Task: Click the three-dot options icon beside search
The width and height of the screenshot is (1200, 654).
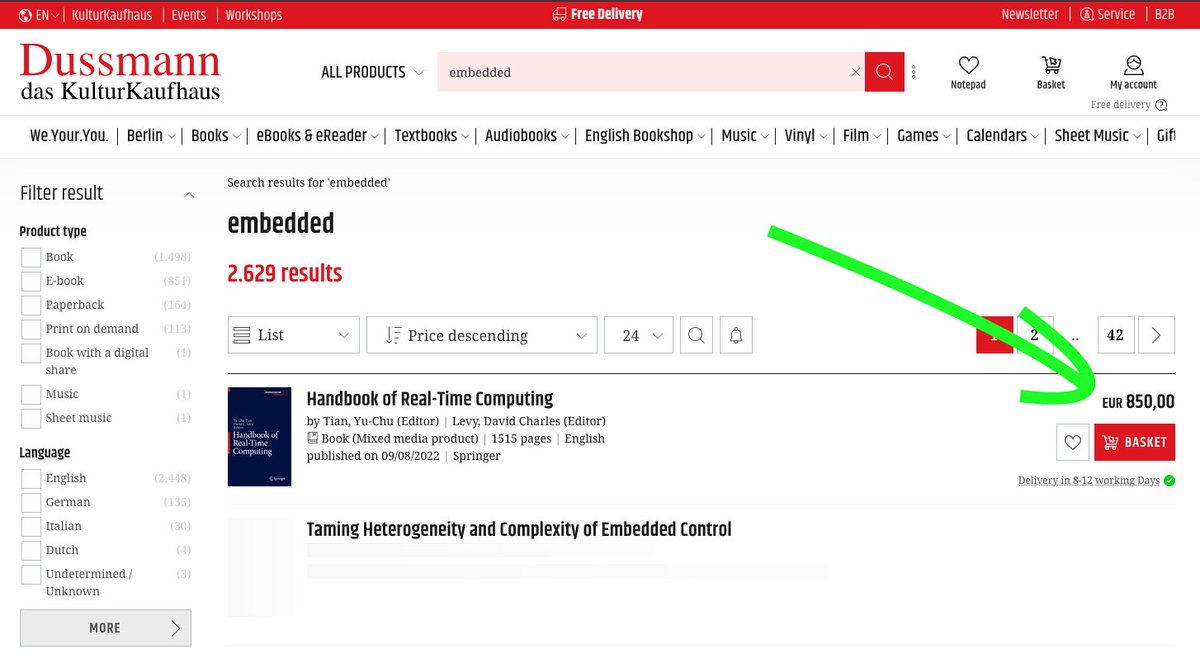Action: click(914, 72)
